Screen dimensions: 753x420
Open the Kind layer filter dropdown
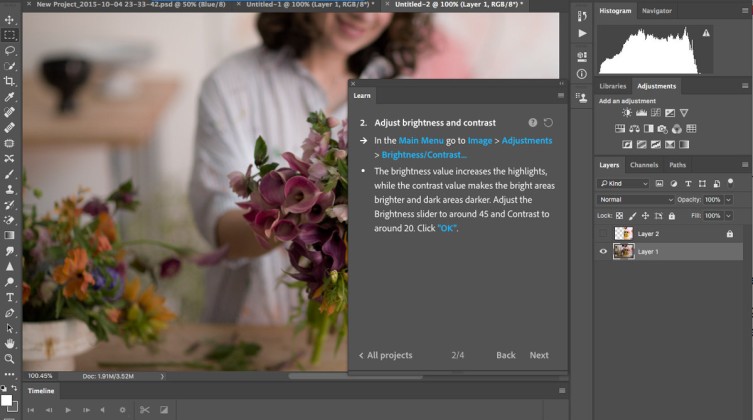[x=624, y=184]
